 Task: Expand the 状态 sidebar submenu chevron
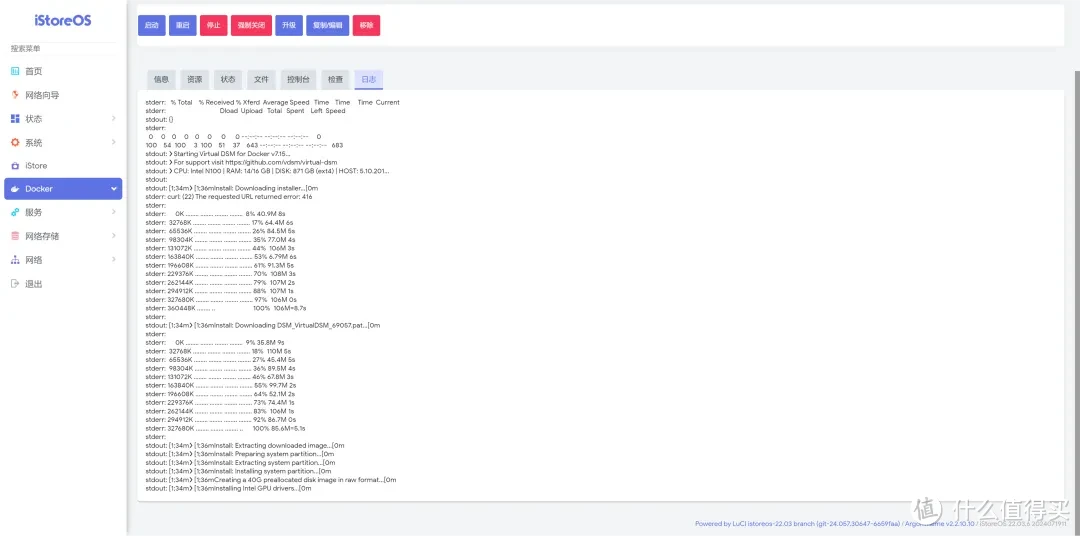pos(114,118)
